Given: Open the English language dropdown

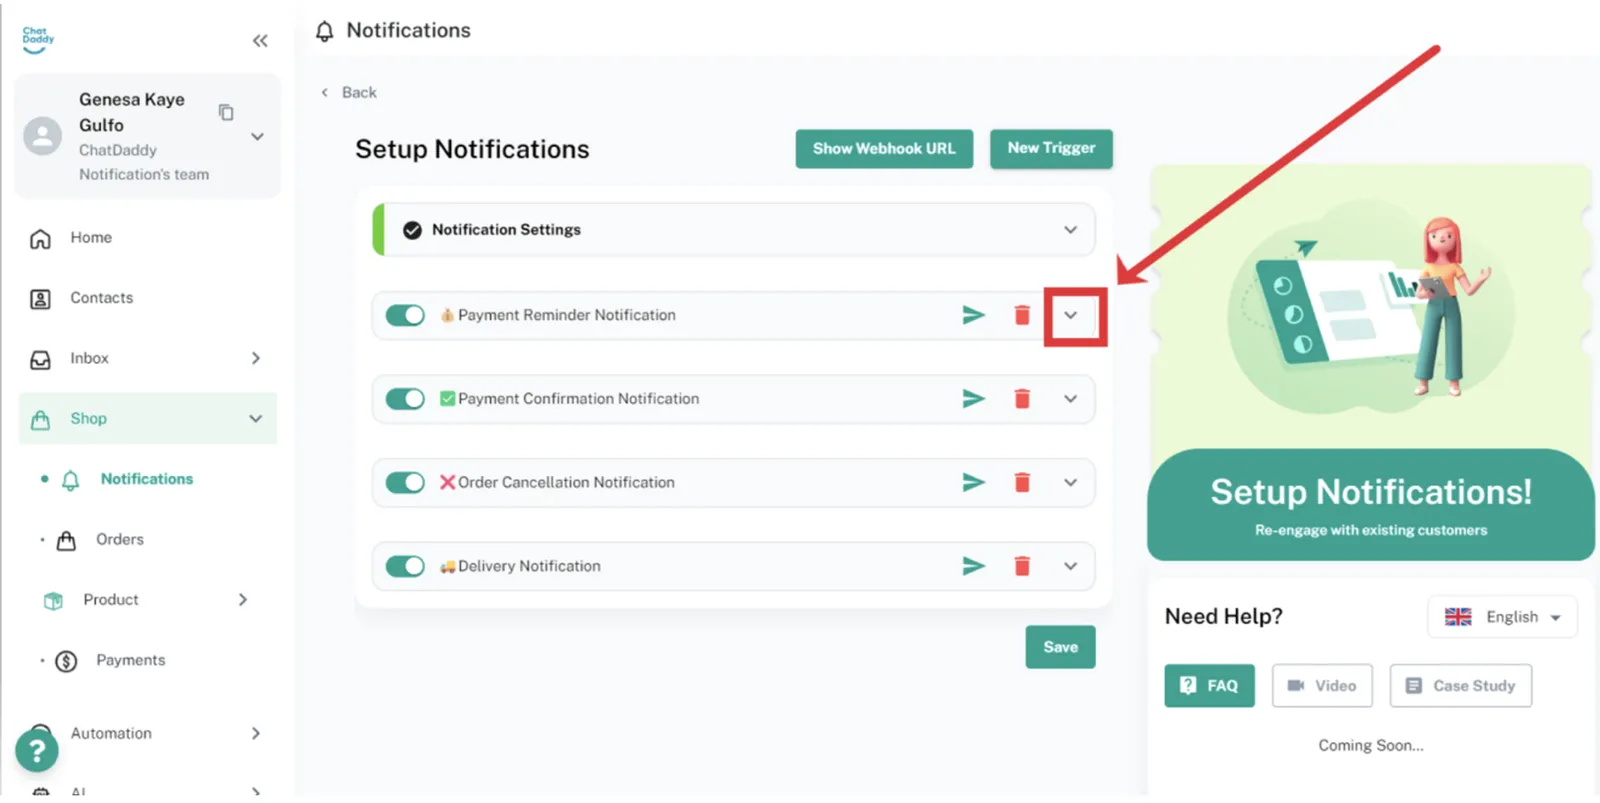Looking at the screenshot, I should point(1502,617).
